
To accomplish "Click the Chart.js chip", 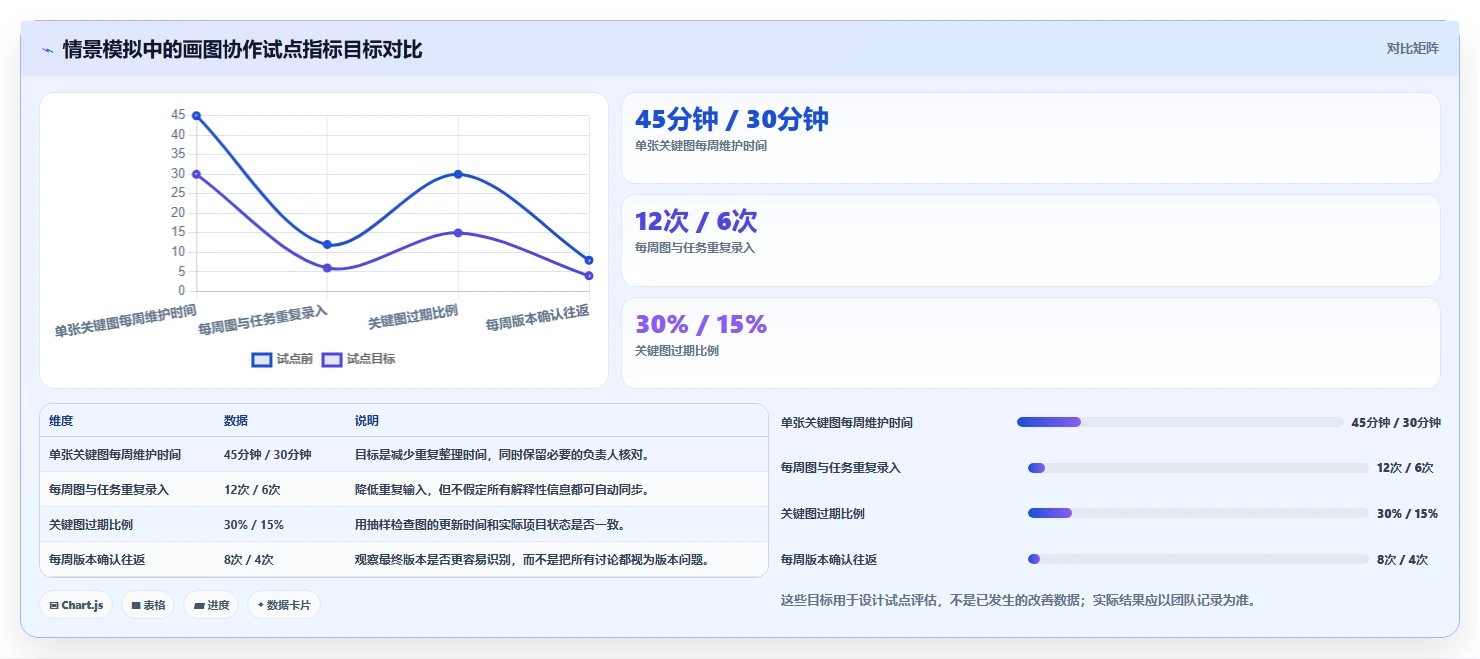I will 76,605.
